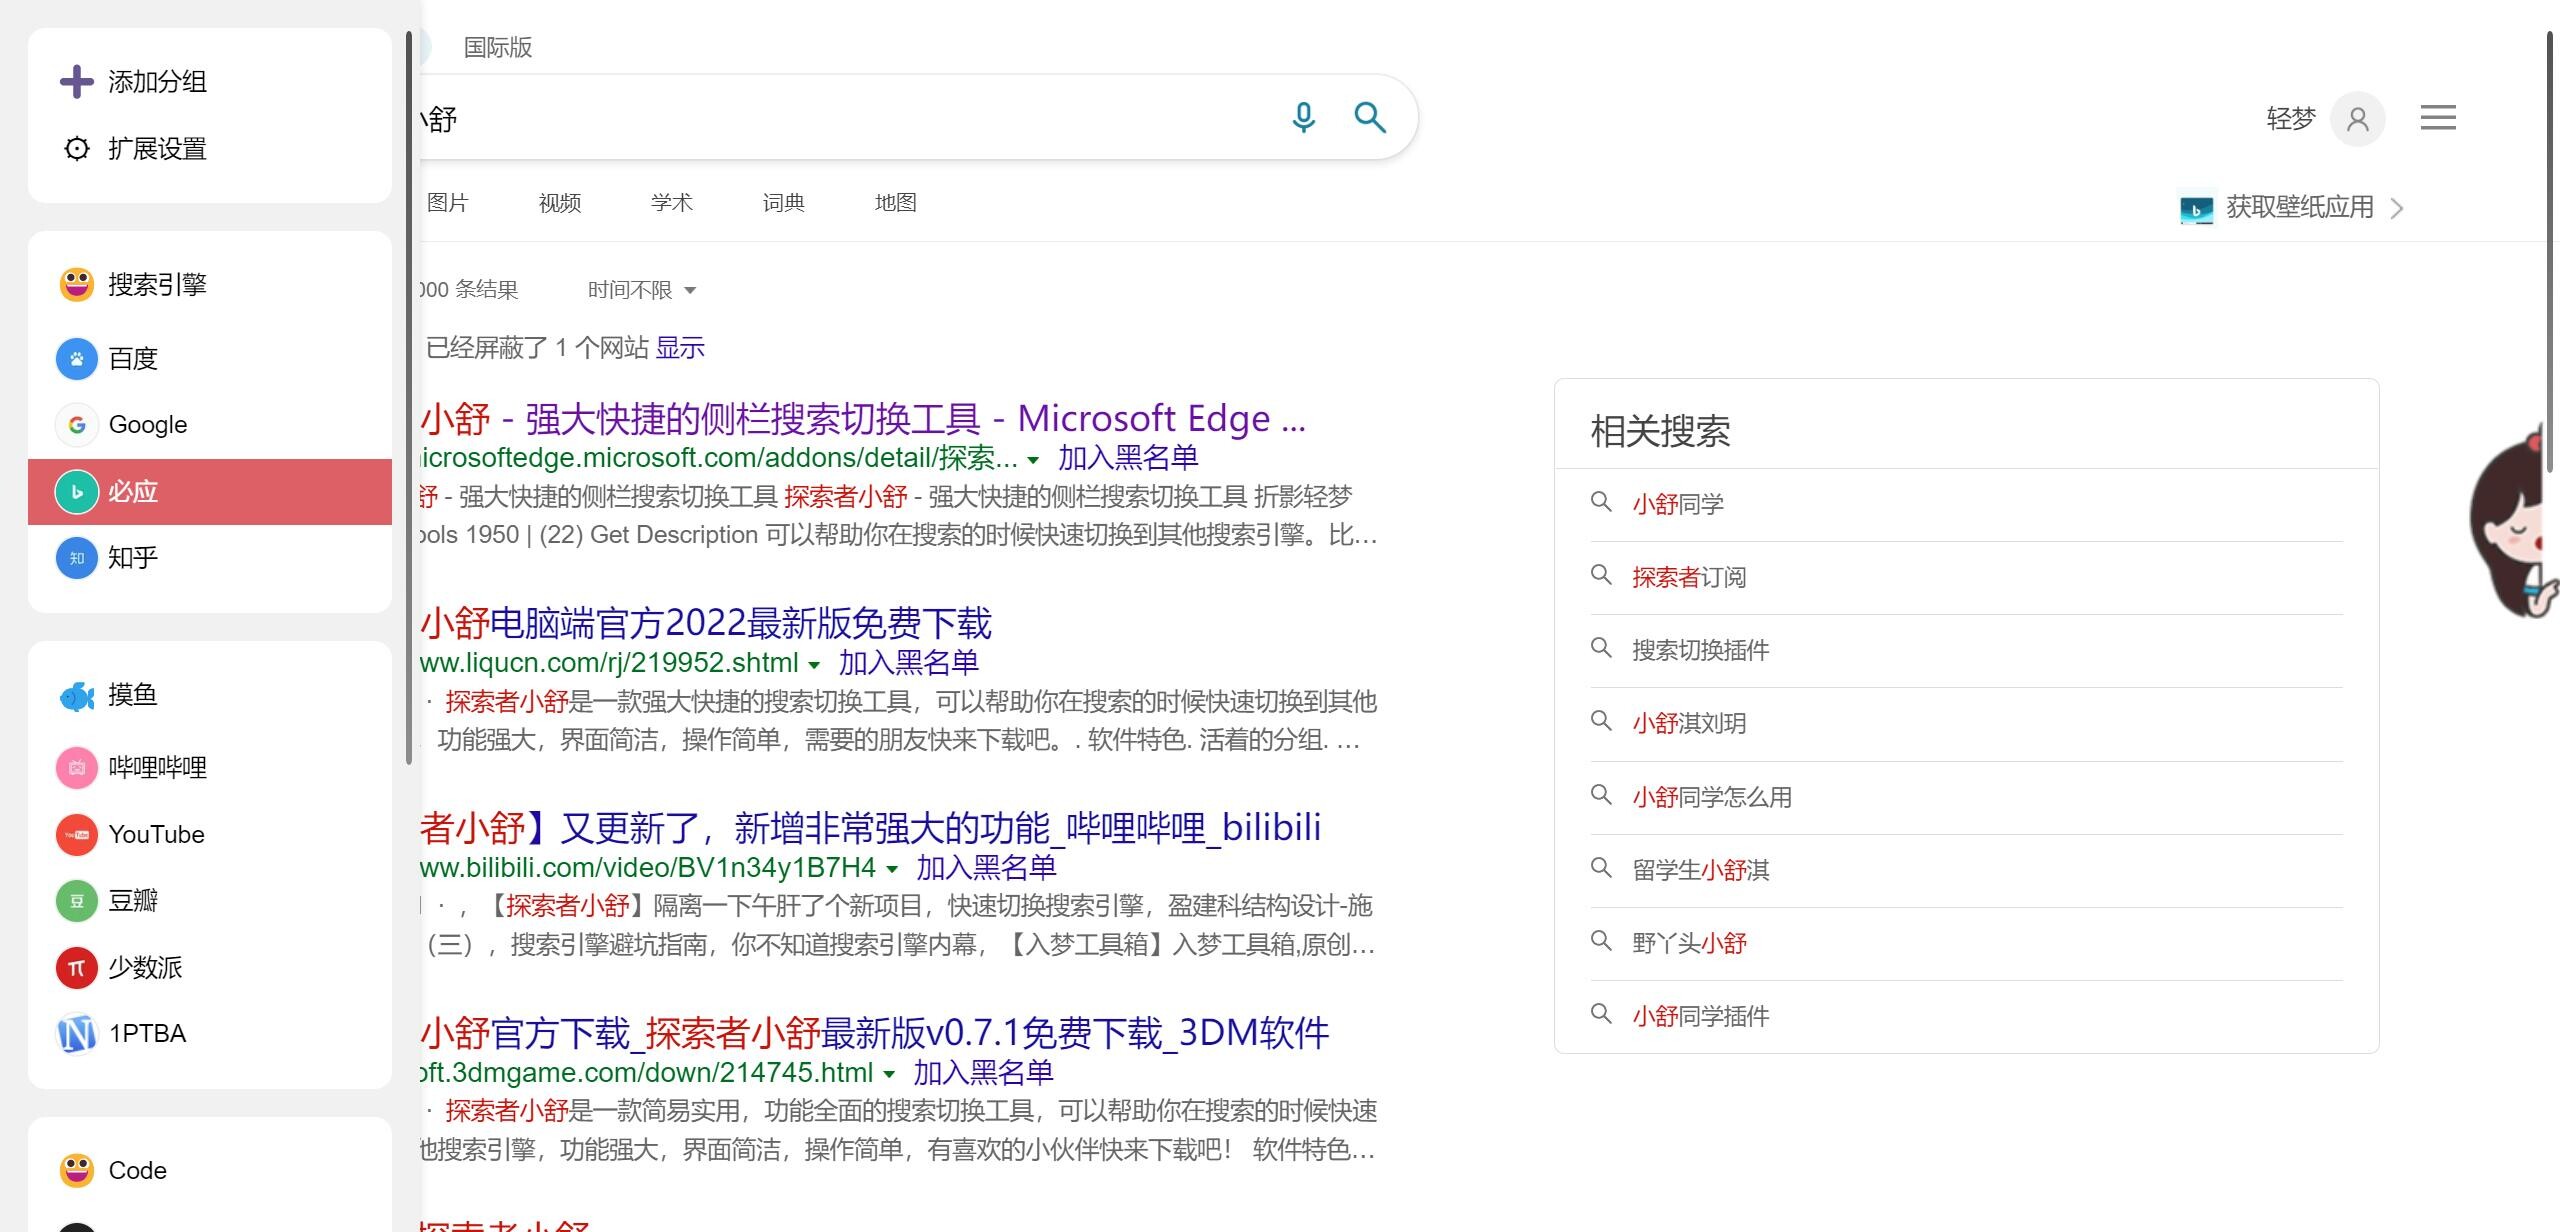
Task: Click the pink Bilibili icon
Action: click(77, 768)
